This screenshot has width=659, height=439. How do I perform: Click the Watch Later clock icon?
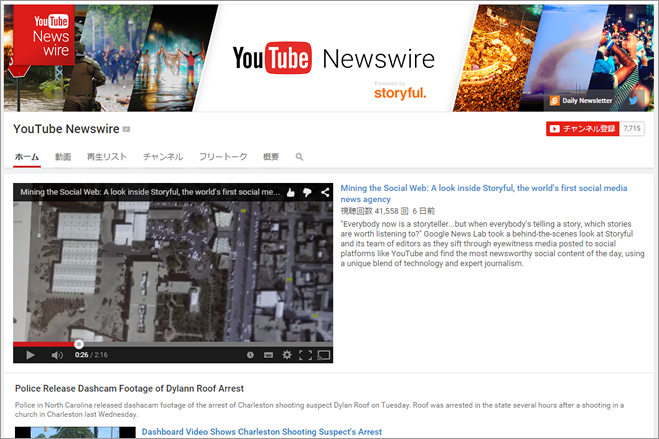[250, 355]
